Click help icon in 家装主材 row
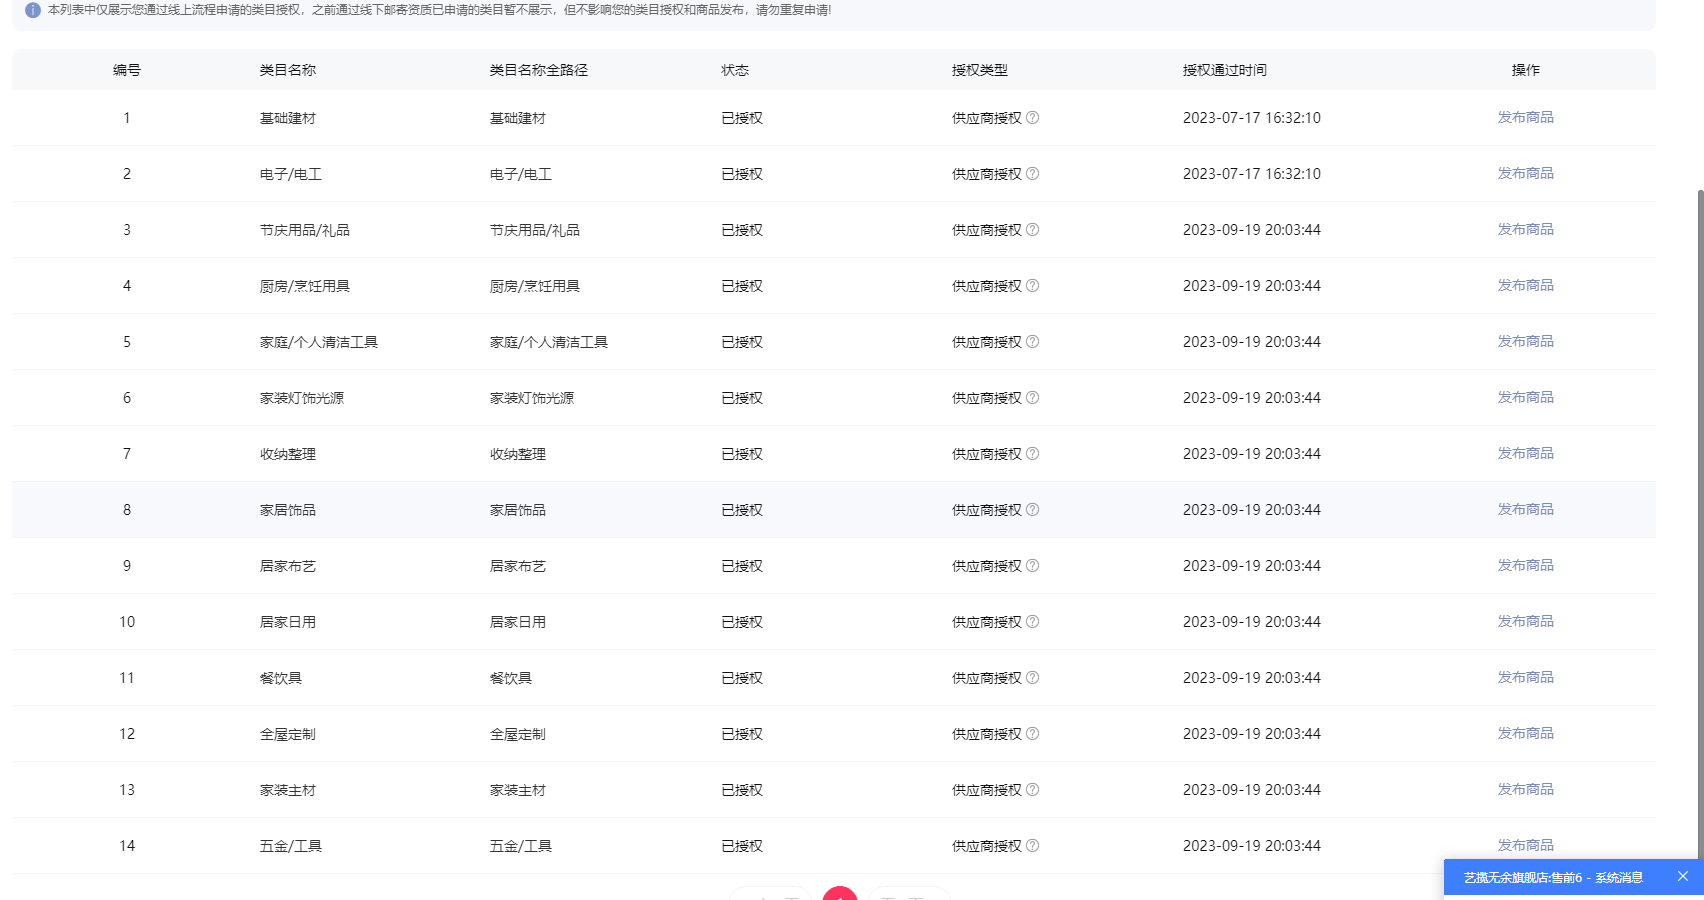Image resolution: width=1704 pixels, height=900 pixels. tap(1033, 790)
